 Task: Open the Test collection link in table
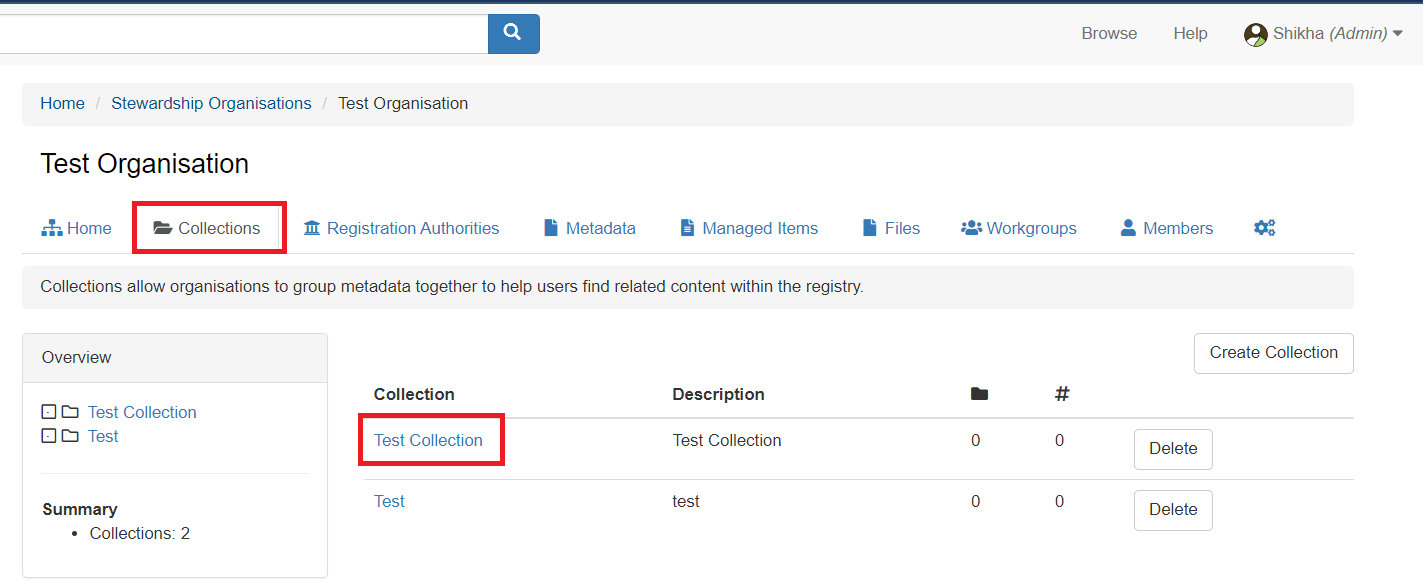click(x=389, y=501)
